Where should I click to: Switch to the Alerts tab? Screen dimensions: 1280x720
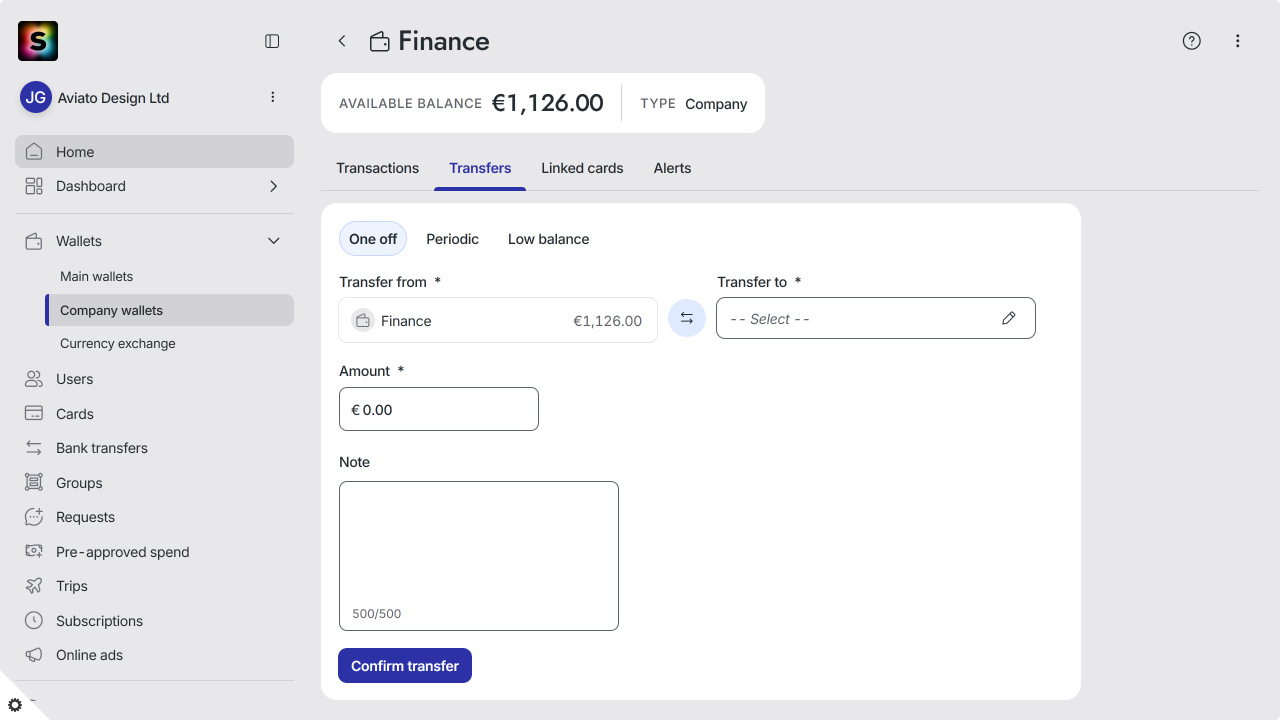tap(672, 168)
